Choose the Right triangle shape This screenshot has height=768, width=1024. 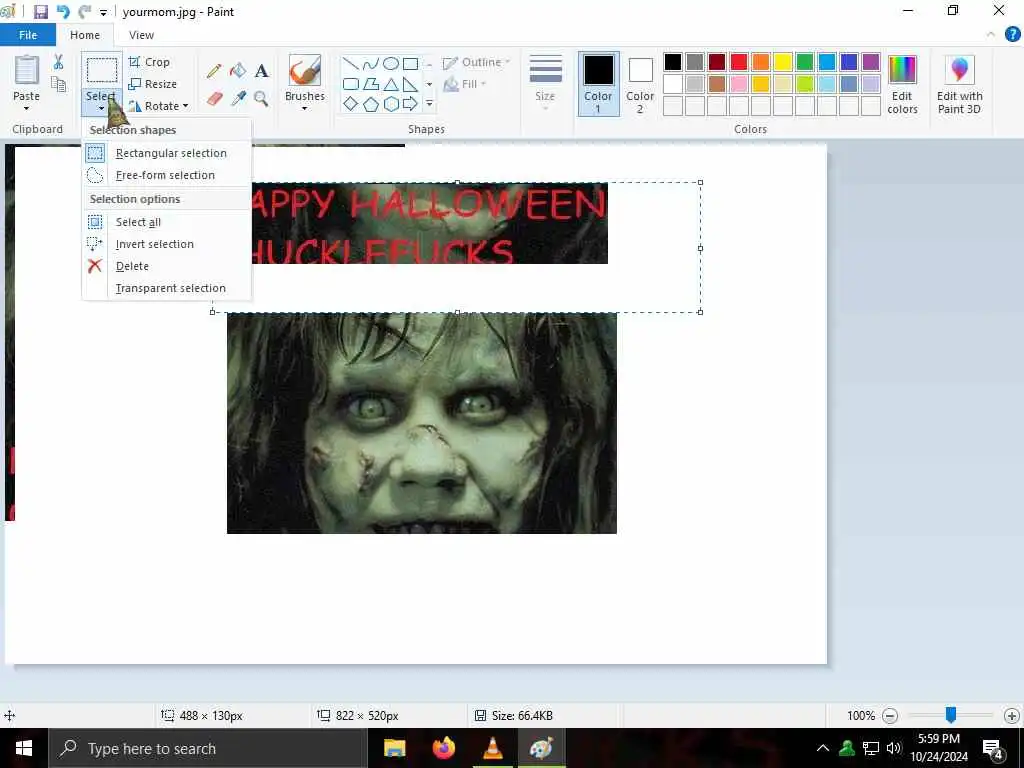[x=410, y=84]
